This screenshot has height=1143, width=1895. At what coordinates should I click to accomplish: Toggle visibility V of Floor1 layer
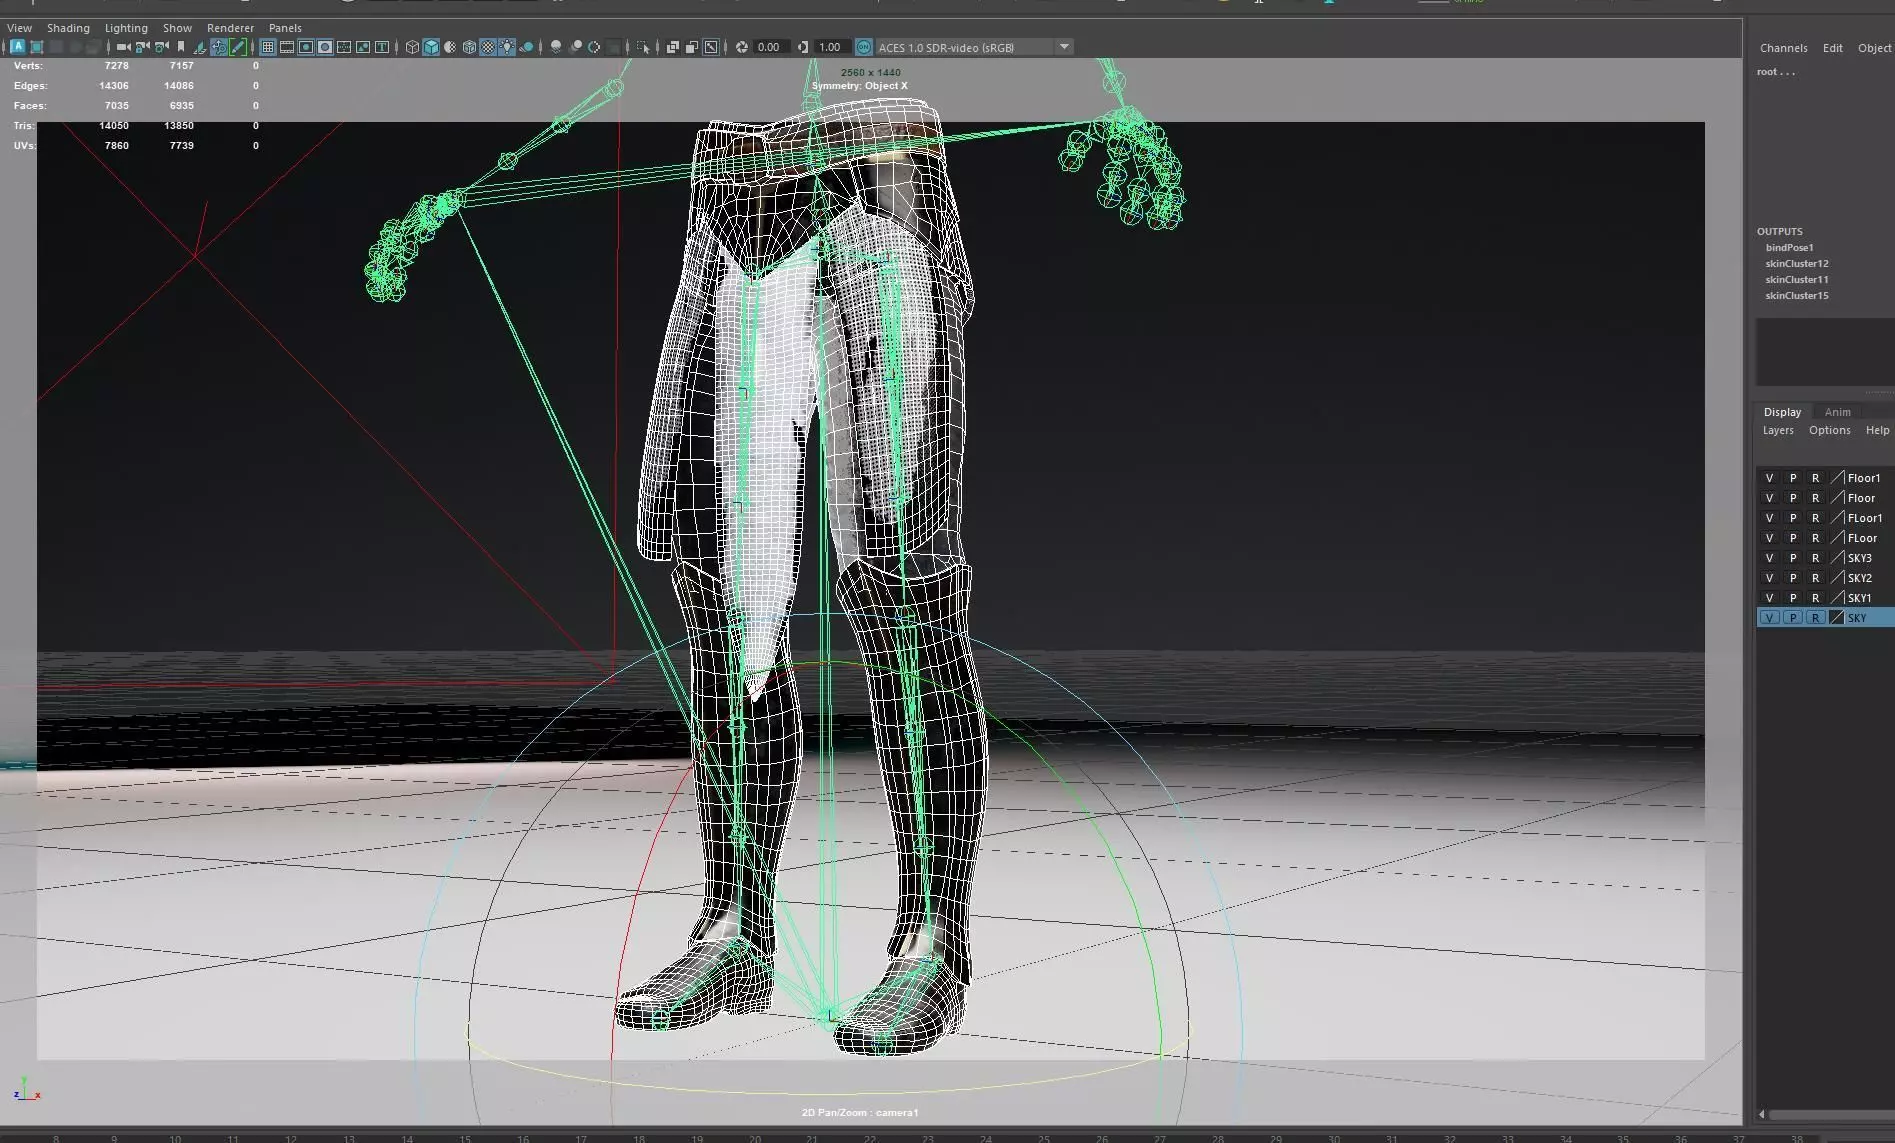click(x=1769, y=478)
